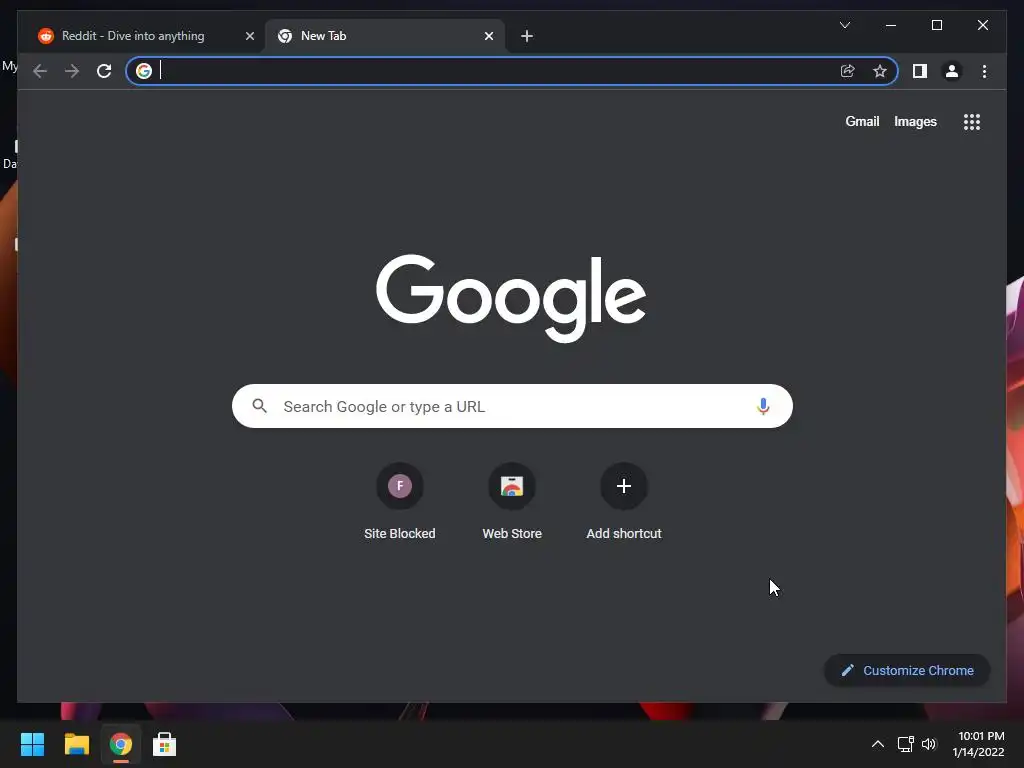Select the New Tab tab
Image resolution: width=1024 pixels, height=768 pixels.
pyautogui.click(x=385, y=36)
